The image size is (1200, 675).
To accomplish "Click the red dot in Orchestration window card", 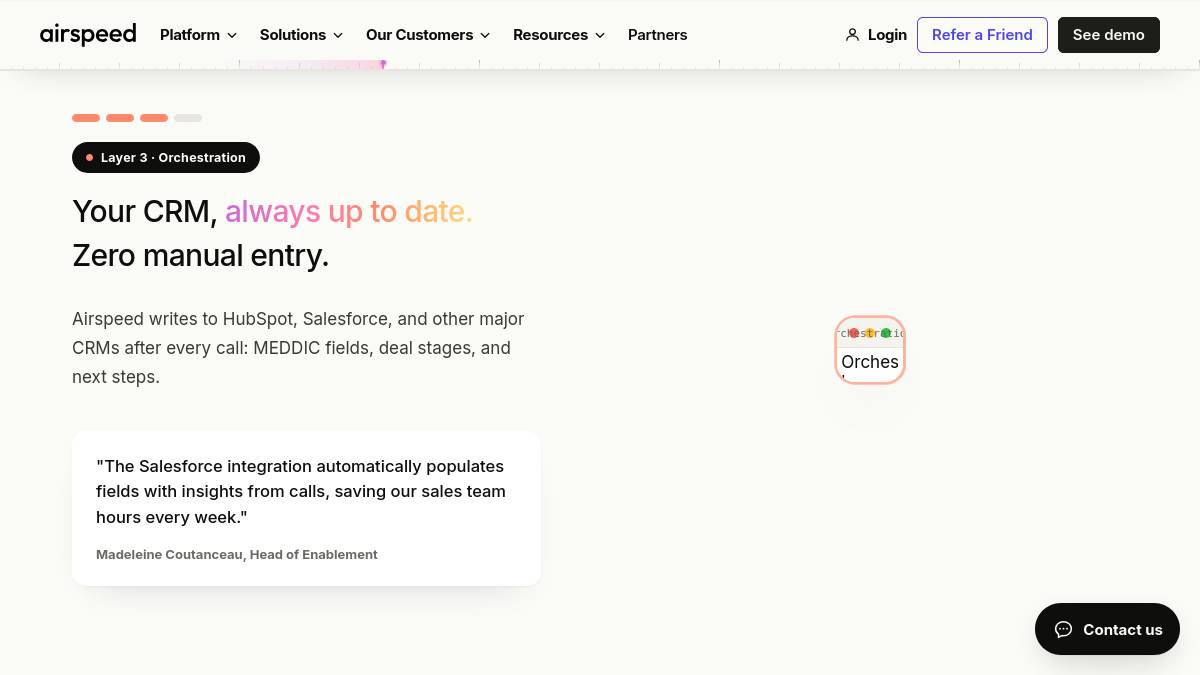I will click(854, 333).
